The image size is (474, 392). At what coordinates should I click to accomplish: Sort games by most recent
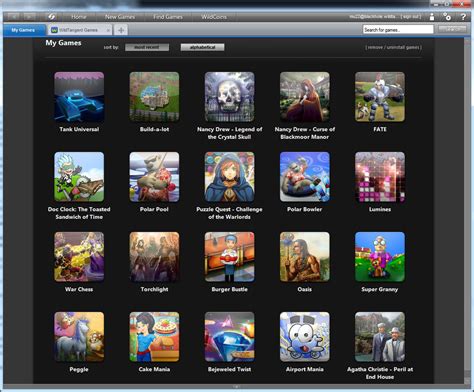[x=147, y=47]
